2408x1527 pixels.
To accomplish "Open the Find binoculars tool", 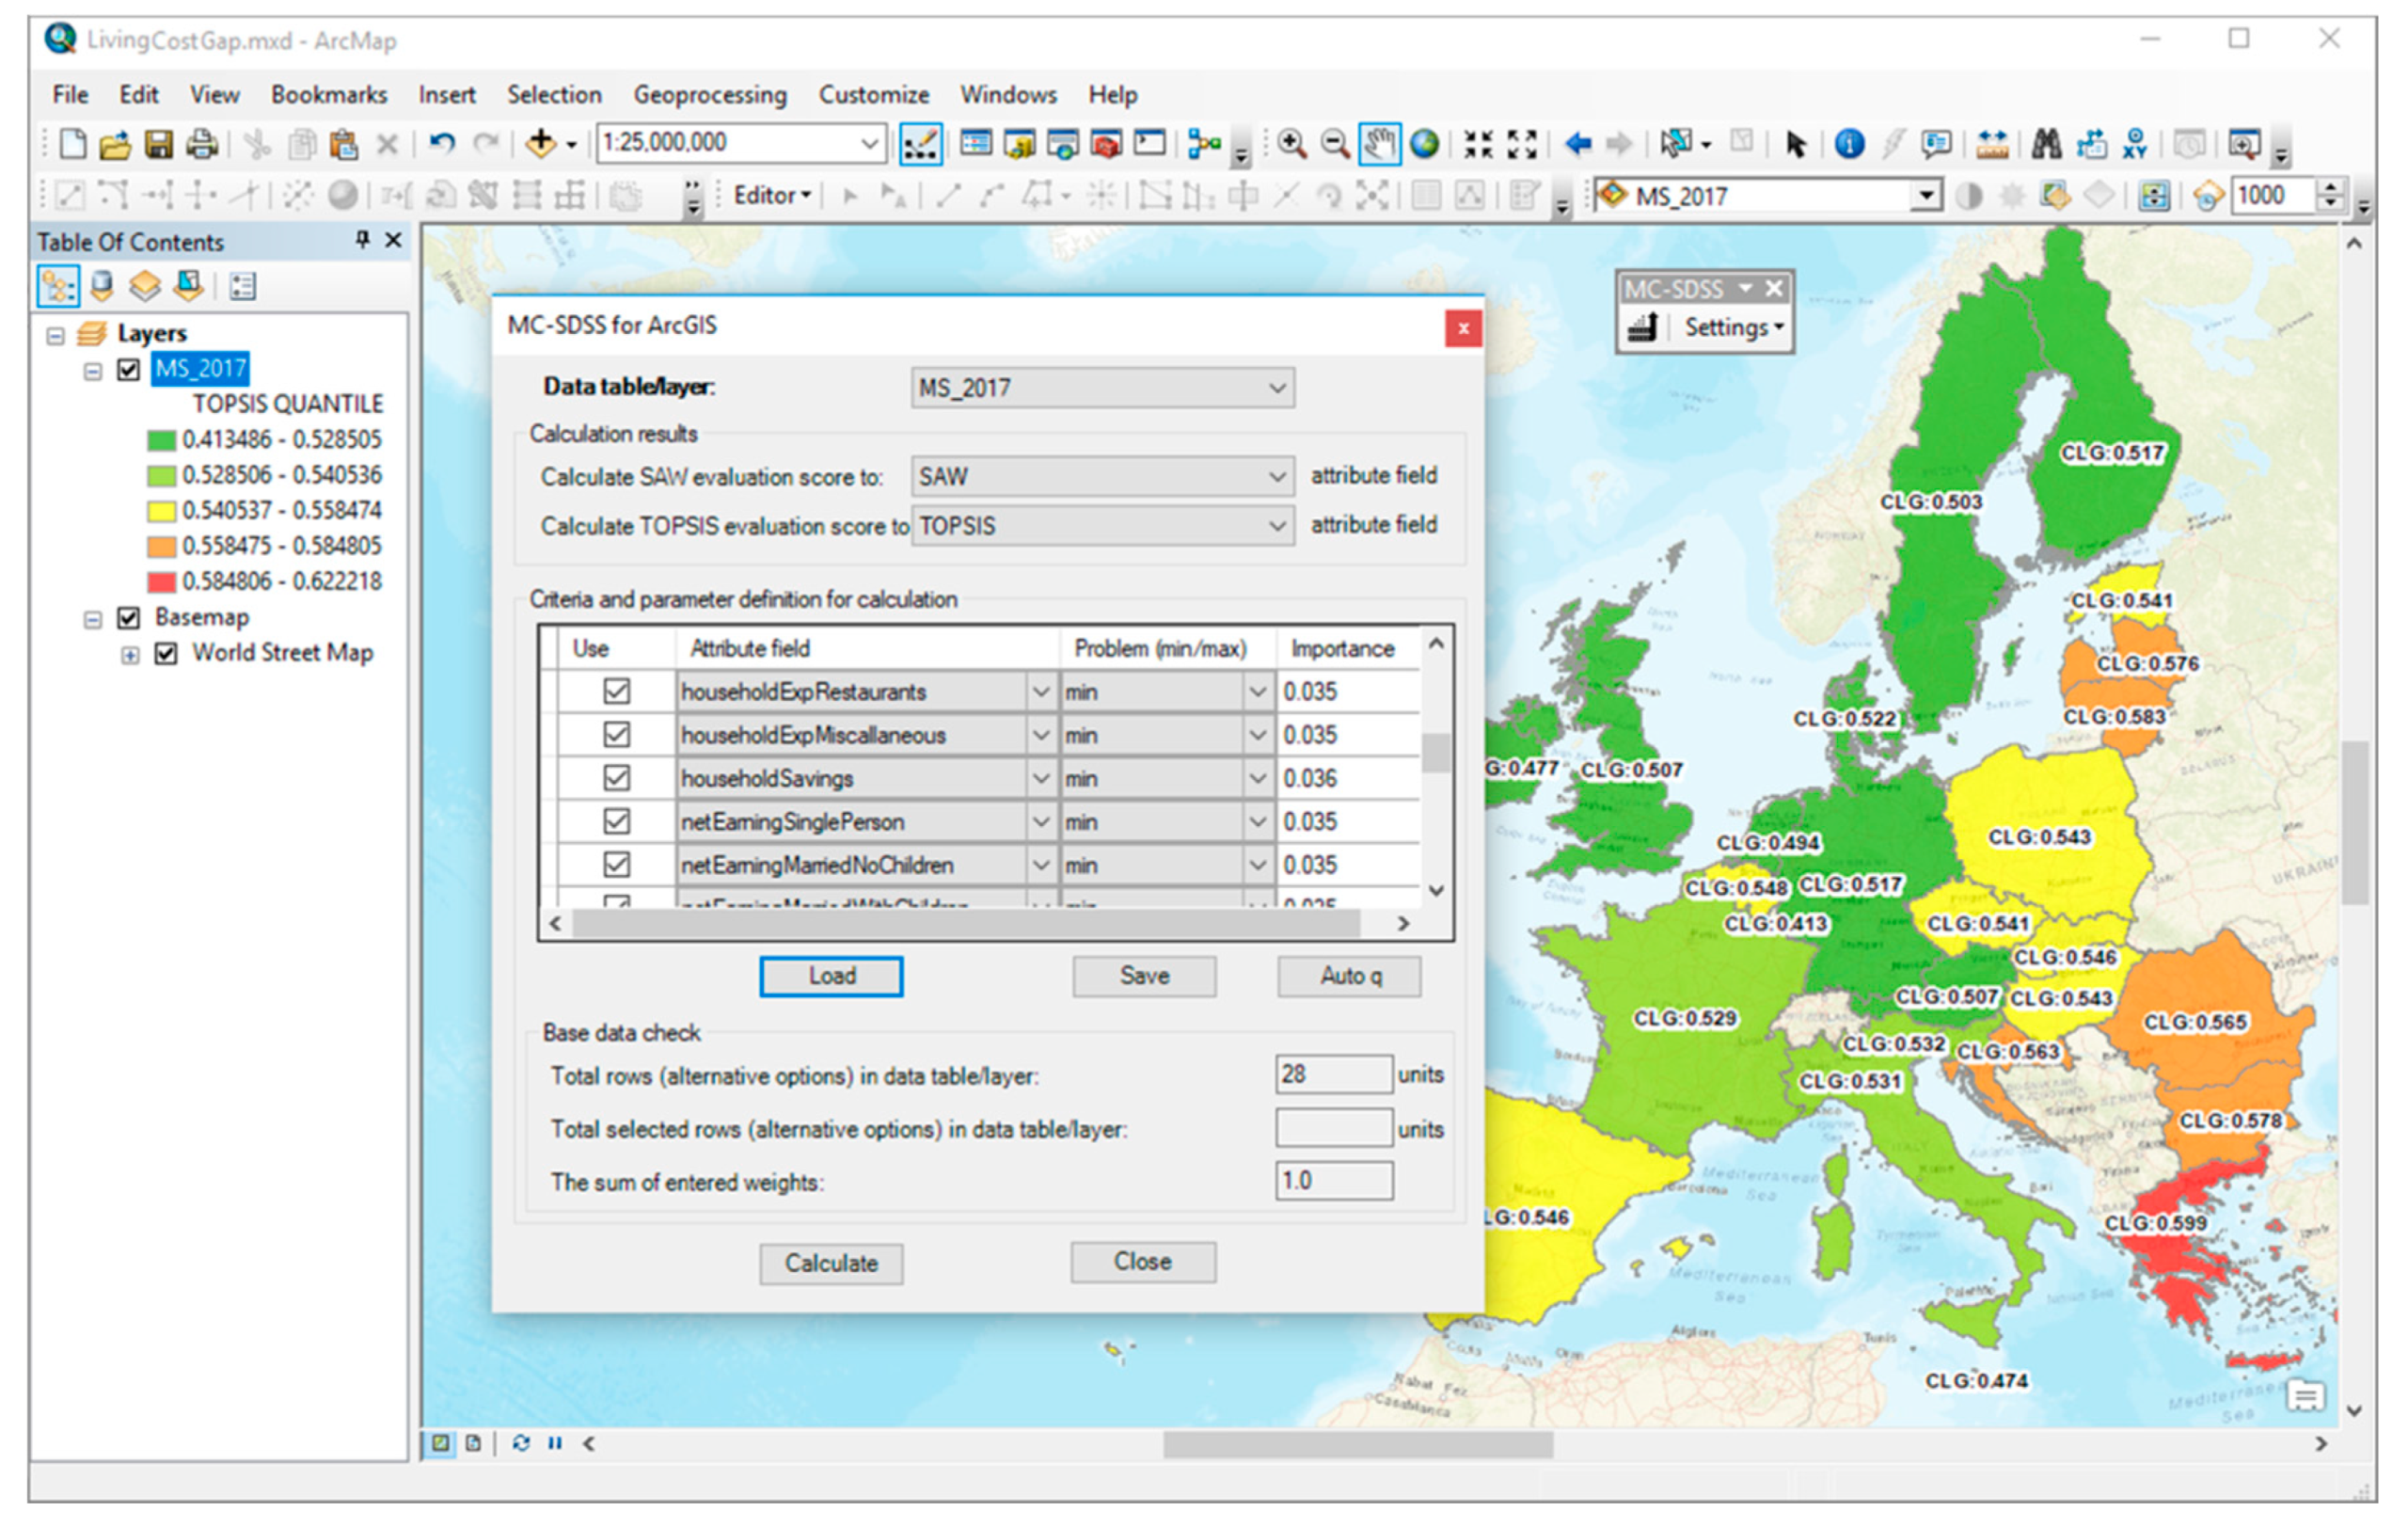I will [x=2045, y=144].
